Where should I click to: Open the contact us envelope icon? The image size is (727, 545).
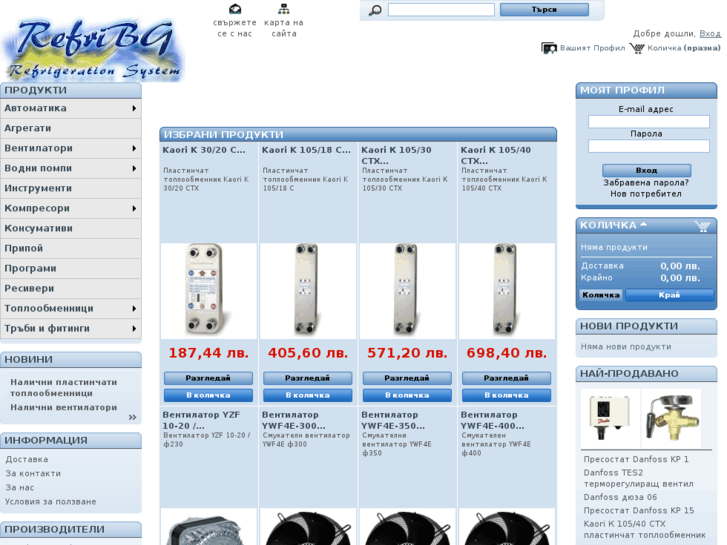point(235,9)
